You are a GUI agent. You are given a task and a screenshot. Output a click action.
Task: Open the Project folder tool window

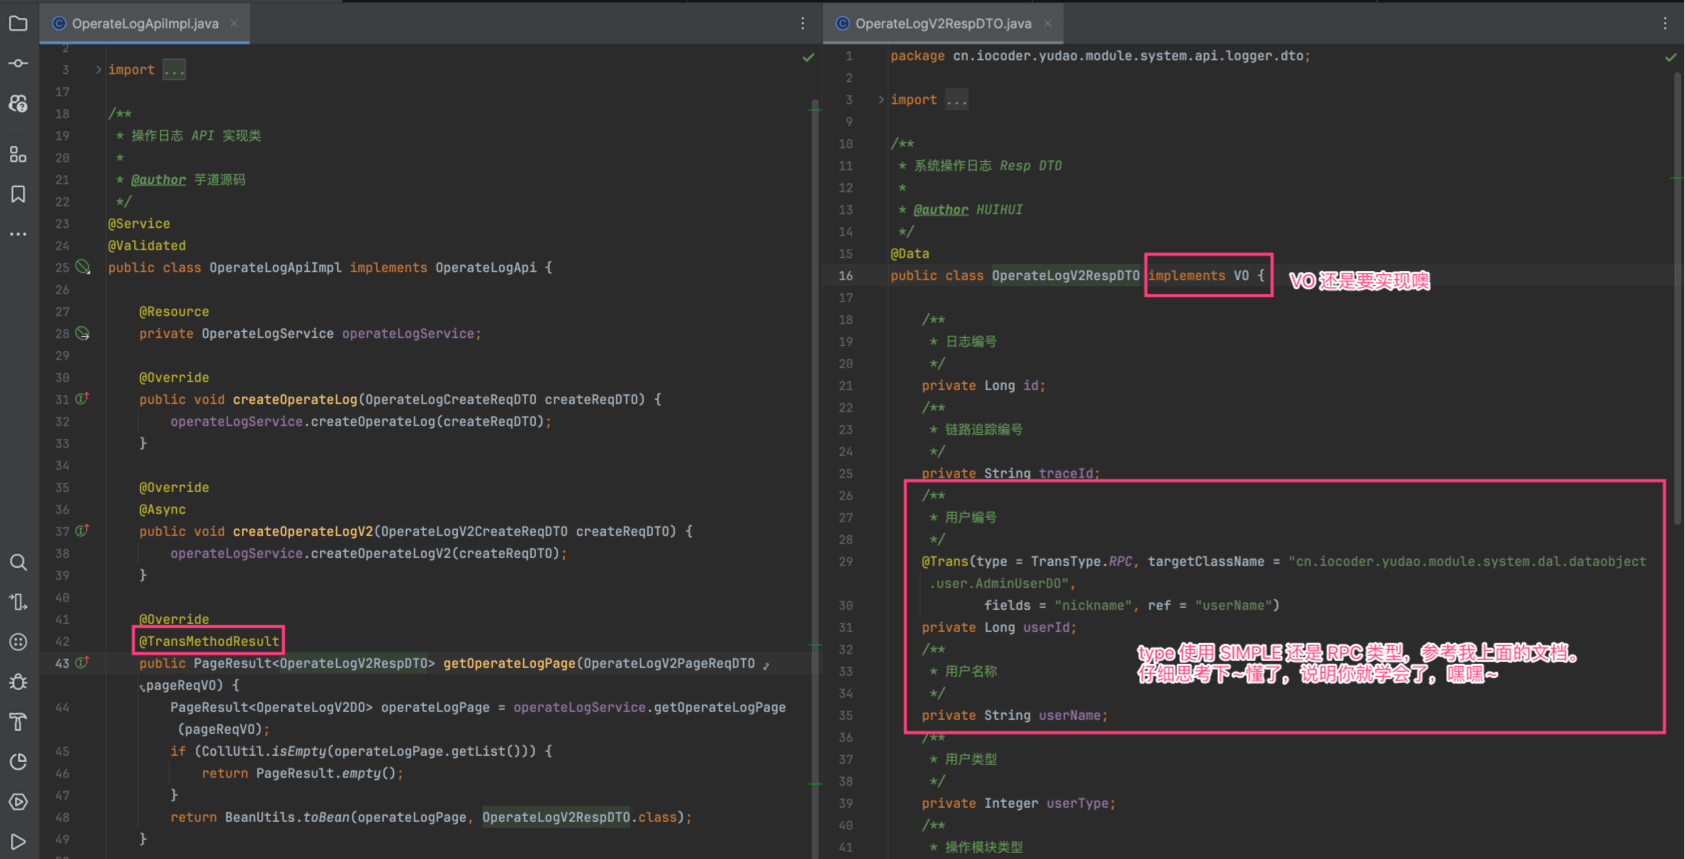click(x=18, y=23)
